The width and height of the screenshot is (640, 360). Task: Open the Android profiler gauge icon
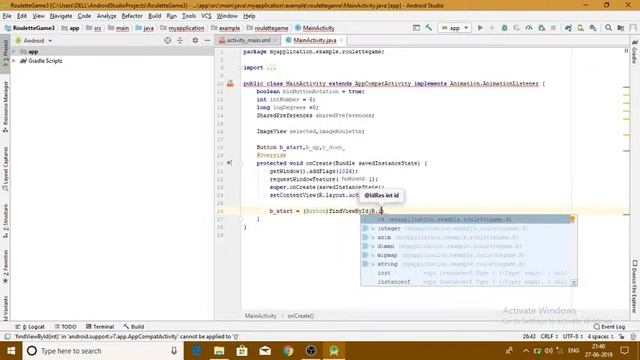529,28
